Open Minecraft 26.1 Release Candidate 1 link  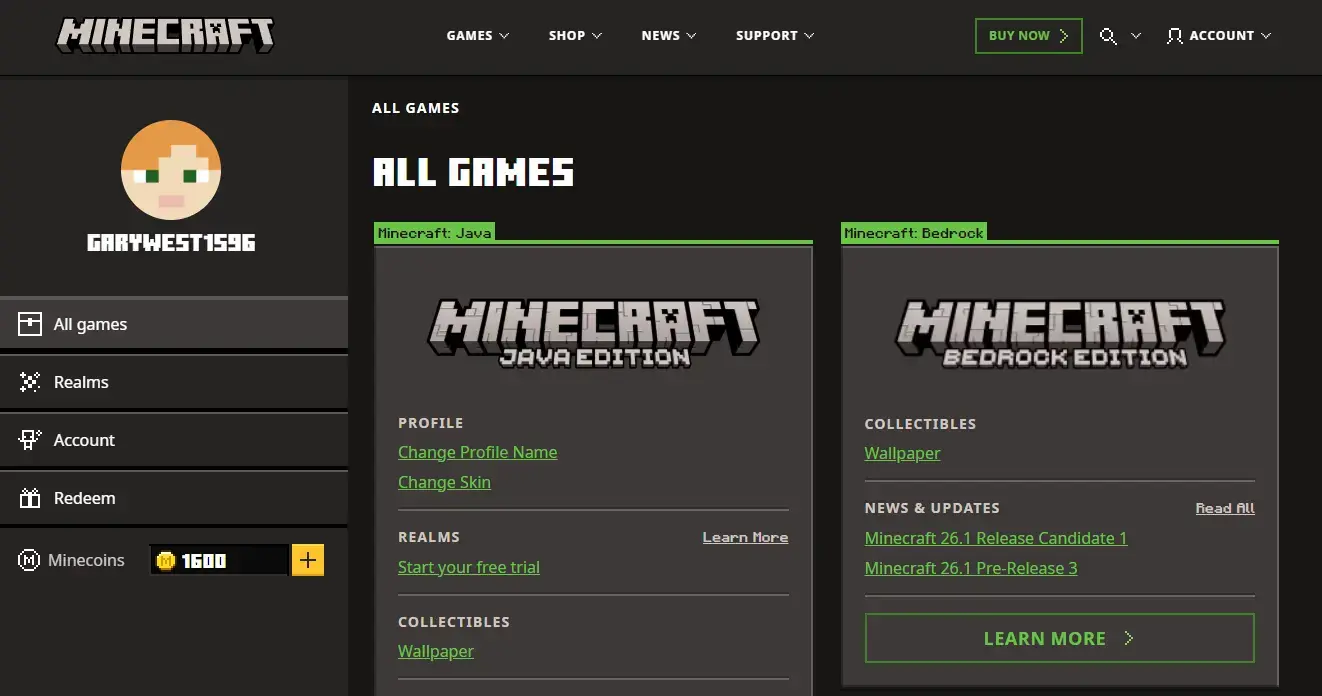(995, 538)
